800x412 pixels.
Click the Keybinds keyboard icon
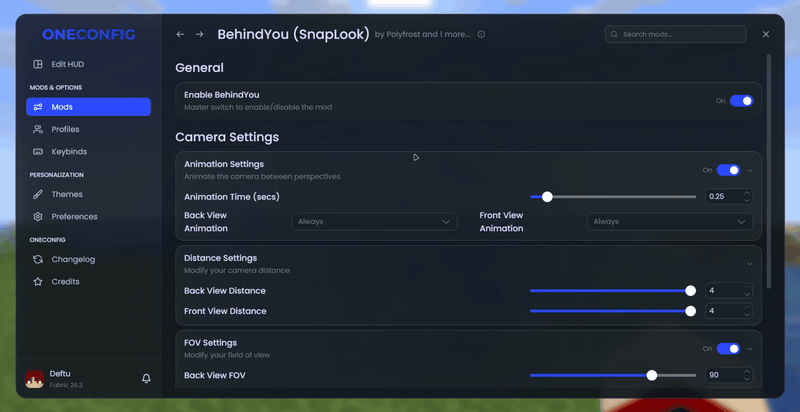point(38,152)
